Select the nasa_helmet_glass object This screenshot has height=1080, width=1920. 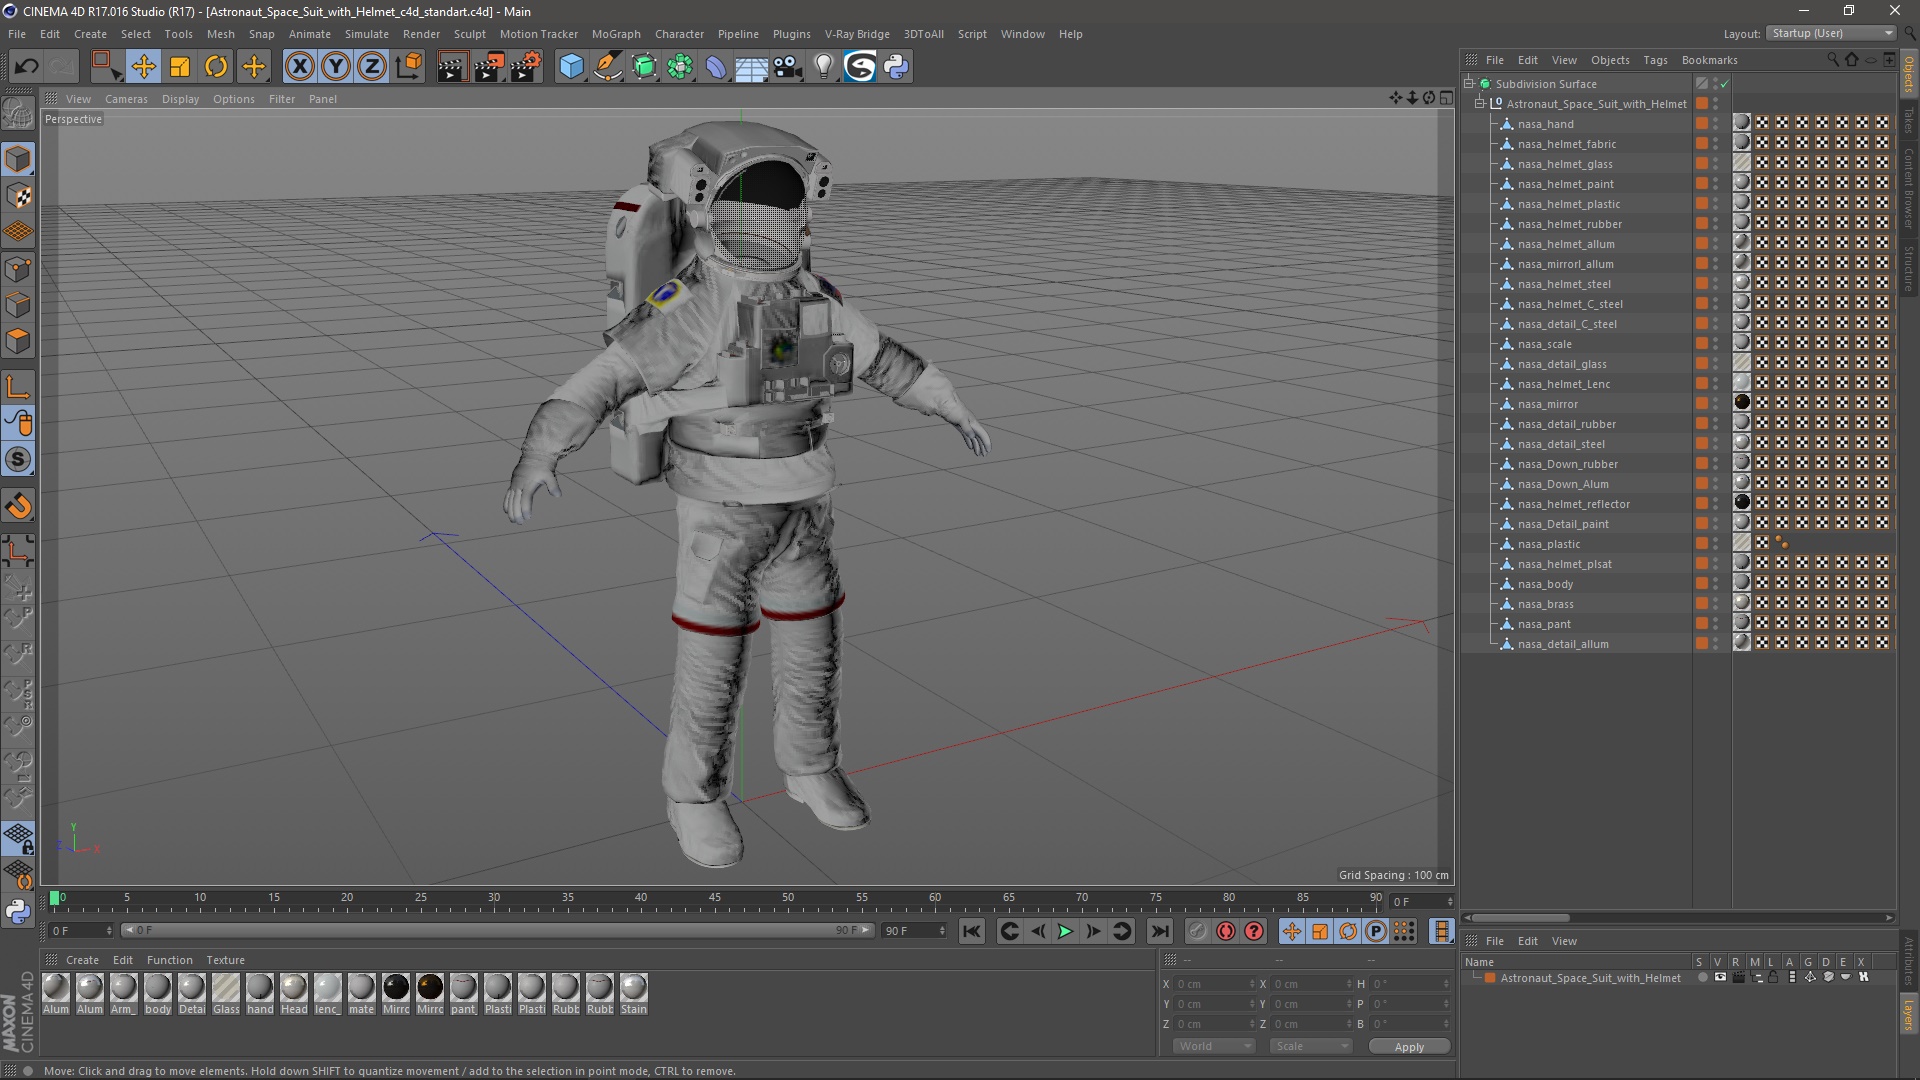pos(1565,164)
